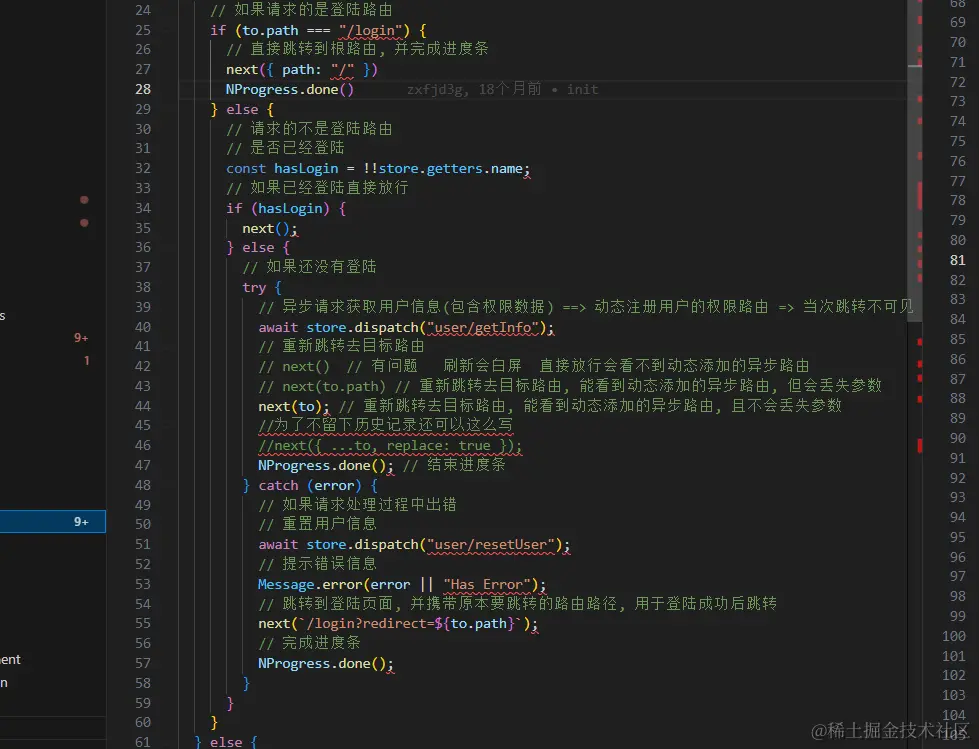979x749 pixels.
Task: Click the git blame note 'zxfjd3g, 18个月前 • init'
Action: [x=503, y=89]
